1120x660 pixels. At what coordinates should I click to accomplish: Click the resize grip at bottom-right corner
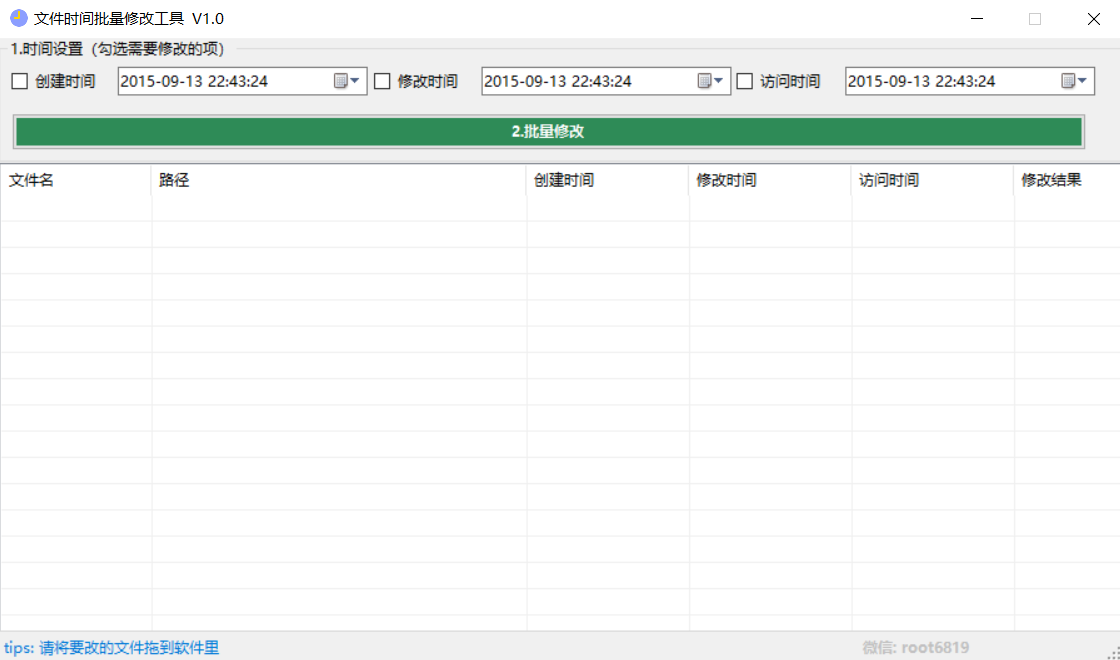click(1112, 652)
